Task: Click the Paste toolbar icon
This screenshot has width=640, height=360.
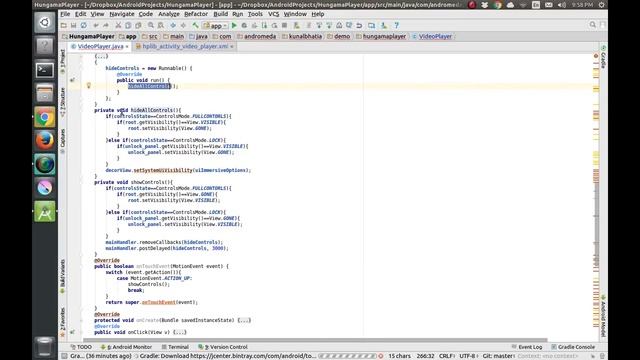Action: [x=138, y=25]
